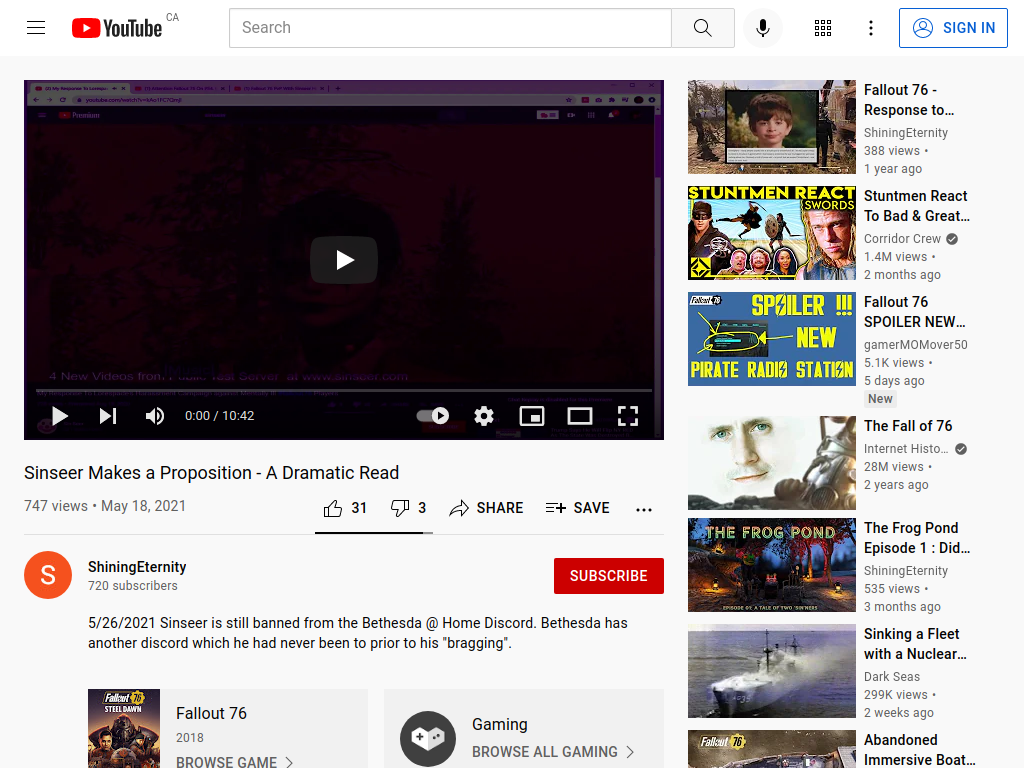Screen dimensions: 1024x768
Task: Click the SIGN IN button
Action: pyautogui.click(x=953, y=28)
